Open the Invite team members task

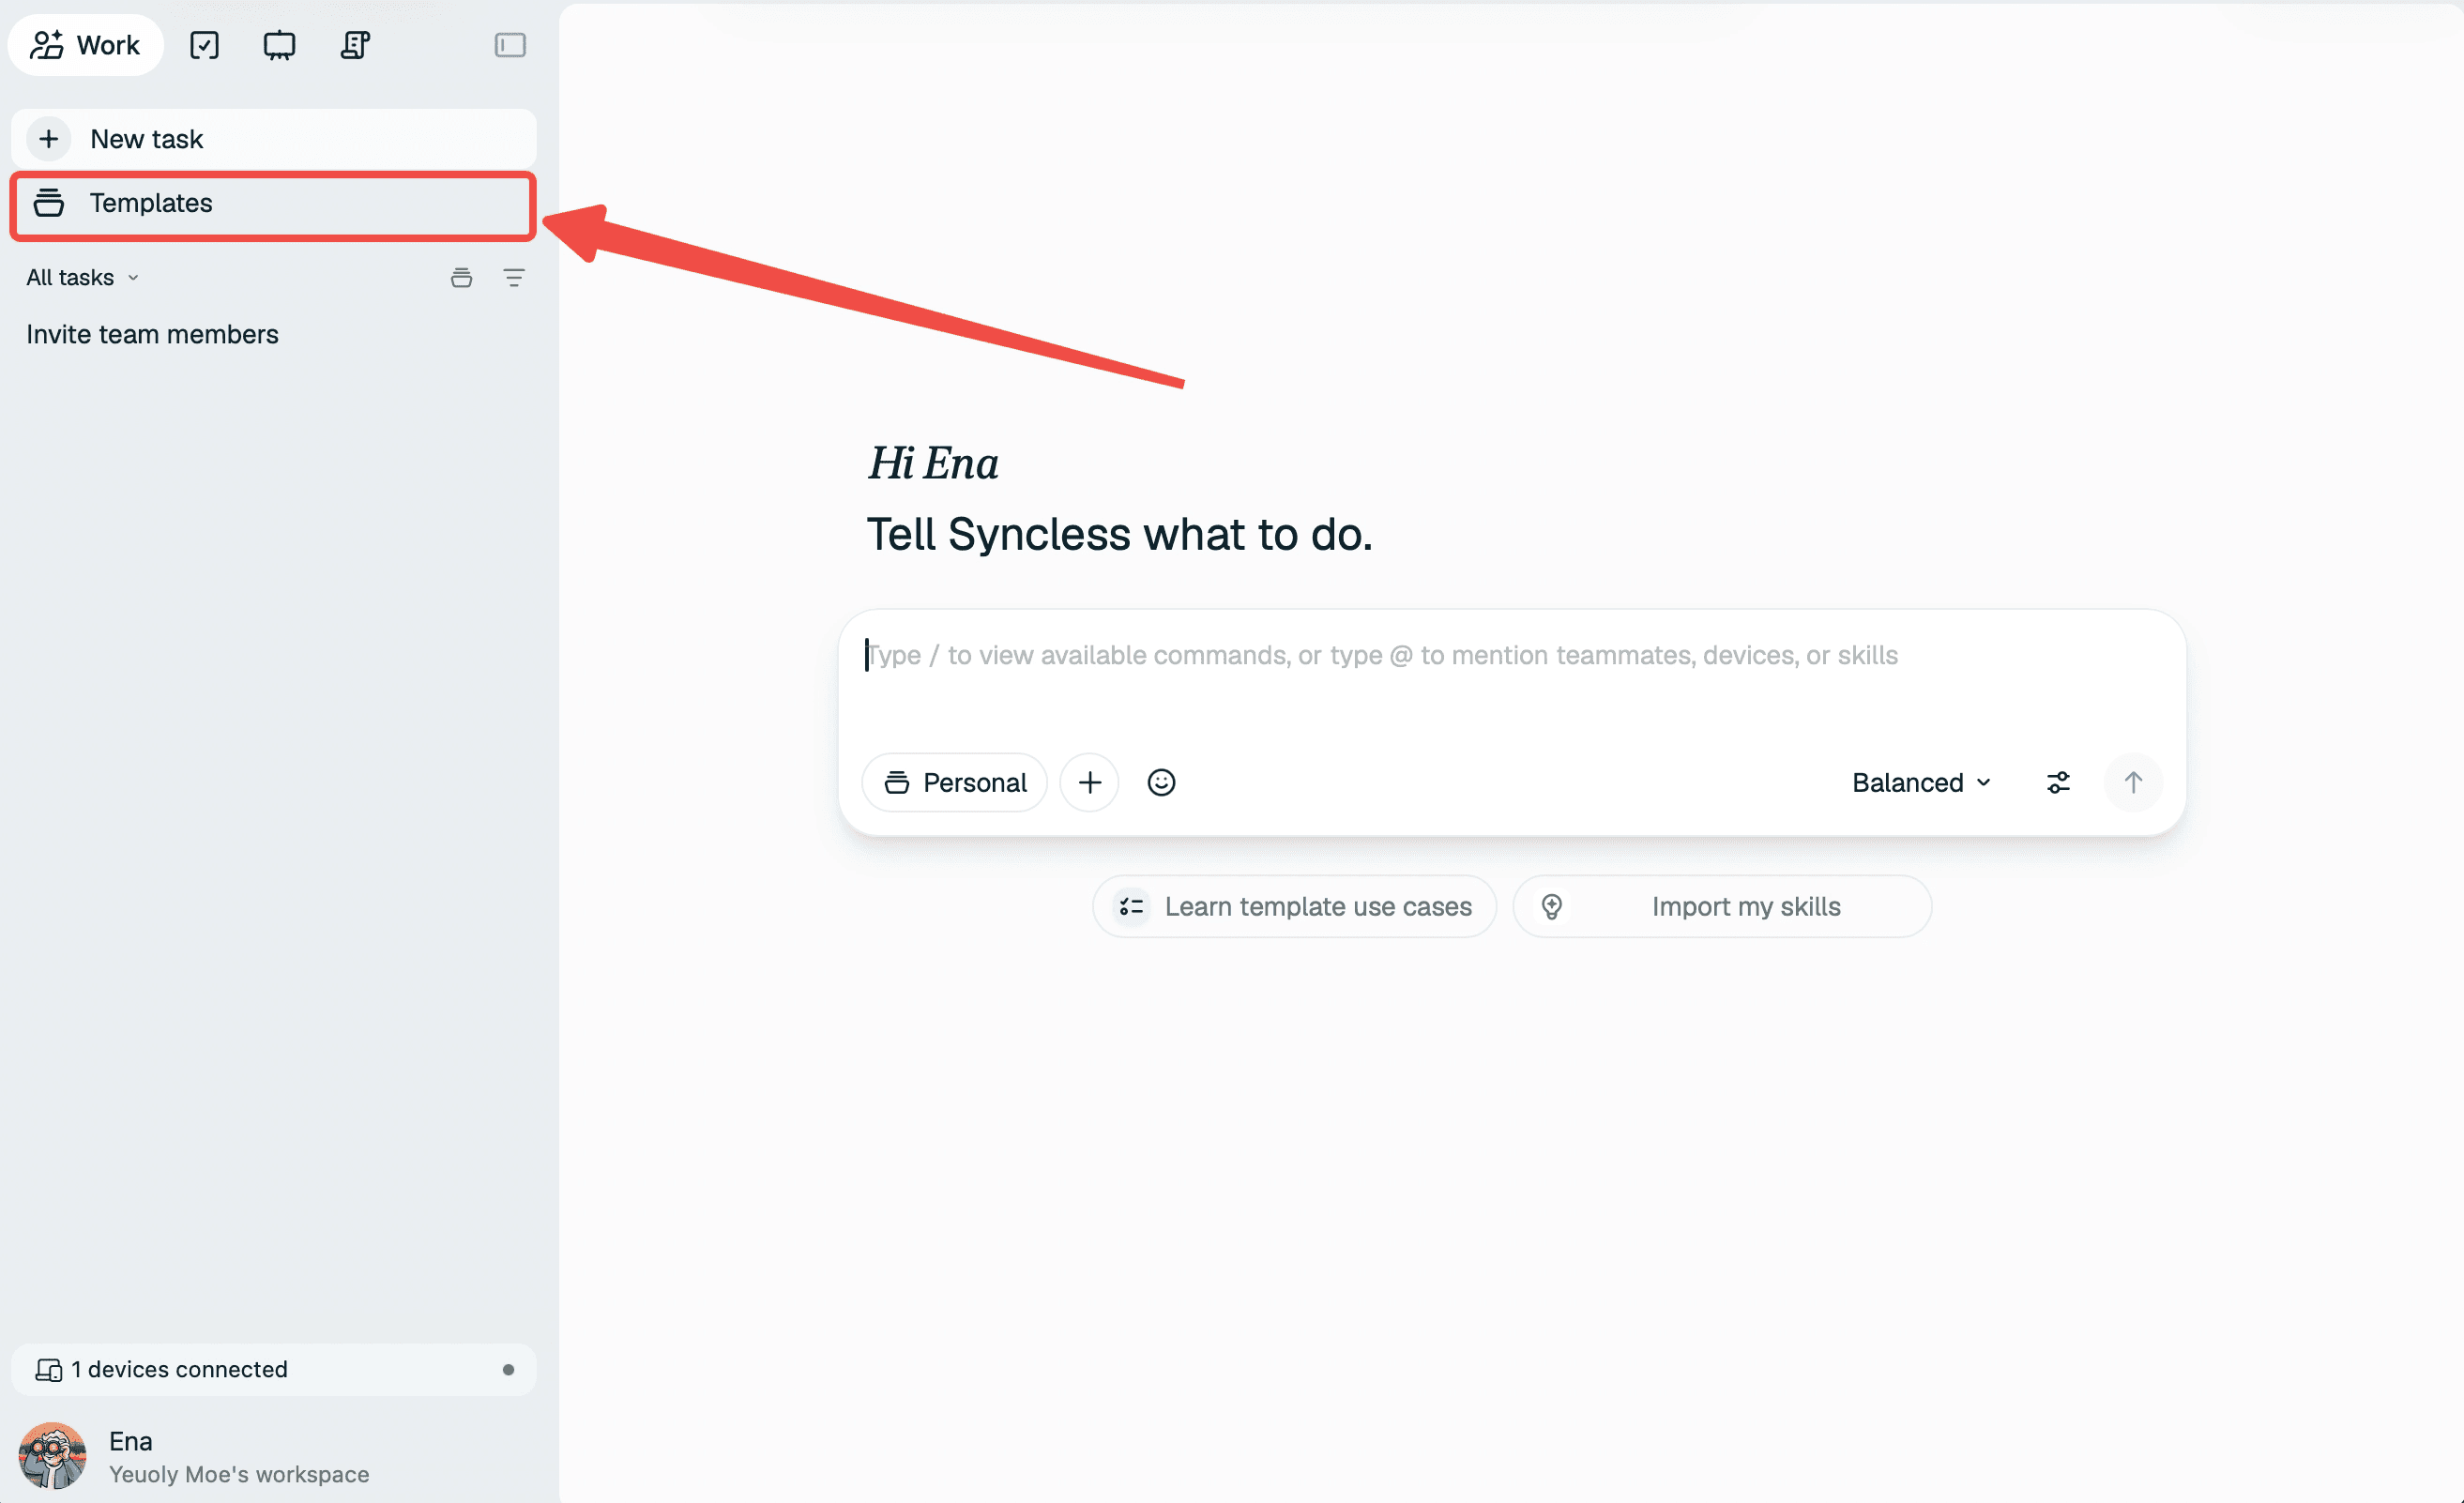[152, 334]
